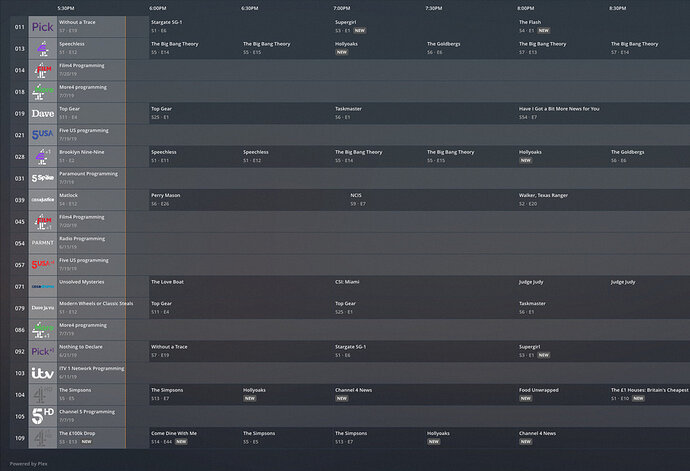Open The Love Boat on channel 071
The width and height of the screenshot is (690, 471).
coord(241,287)
